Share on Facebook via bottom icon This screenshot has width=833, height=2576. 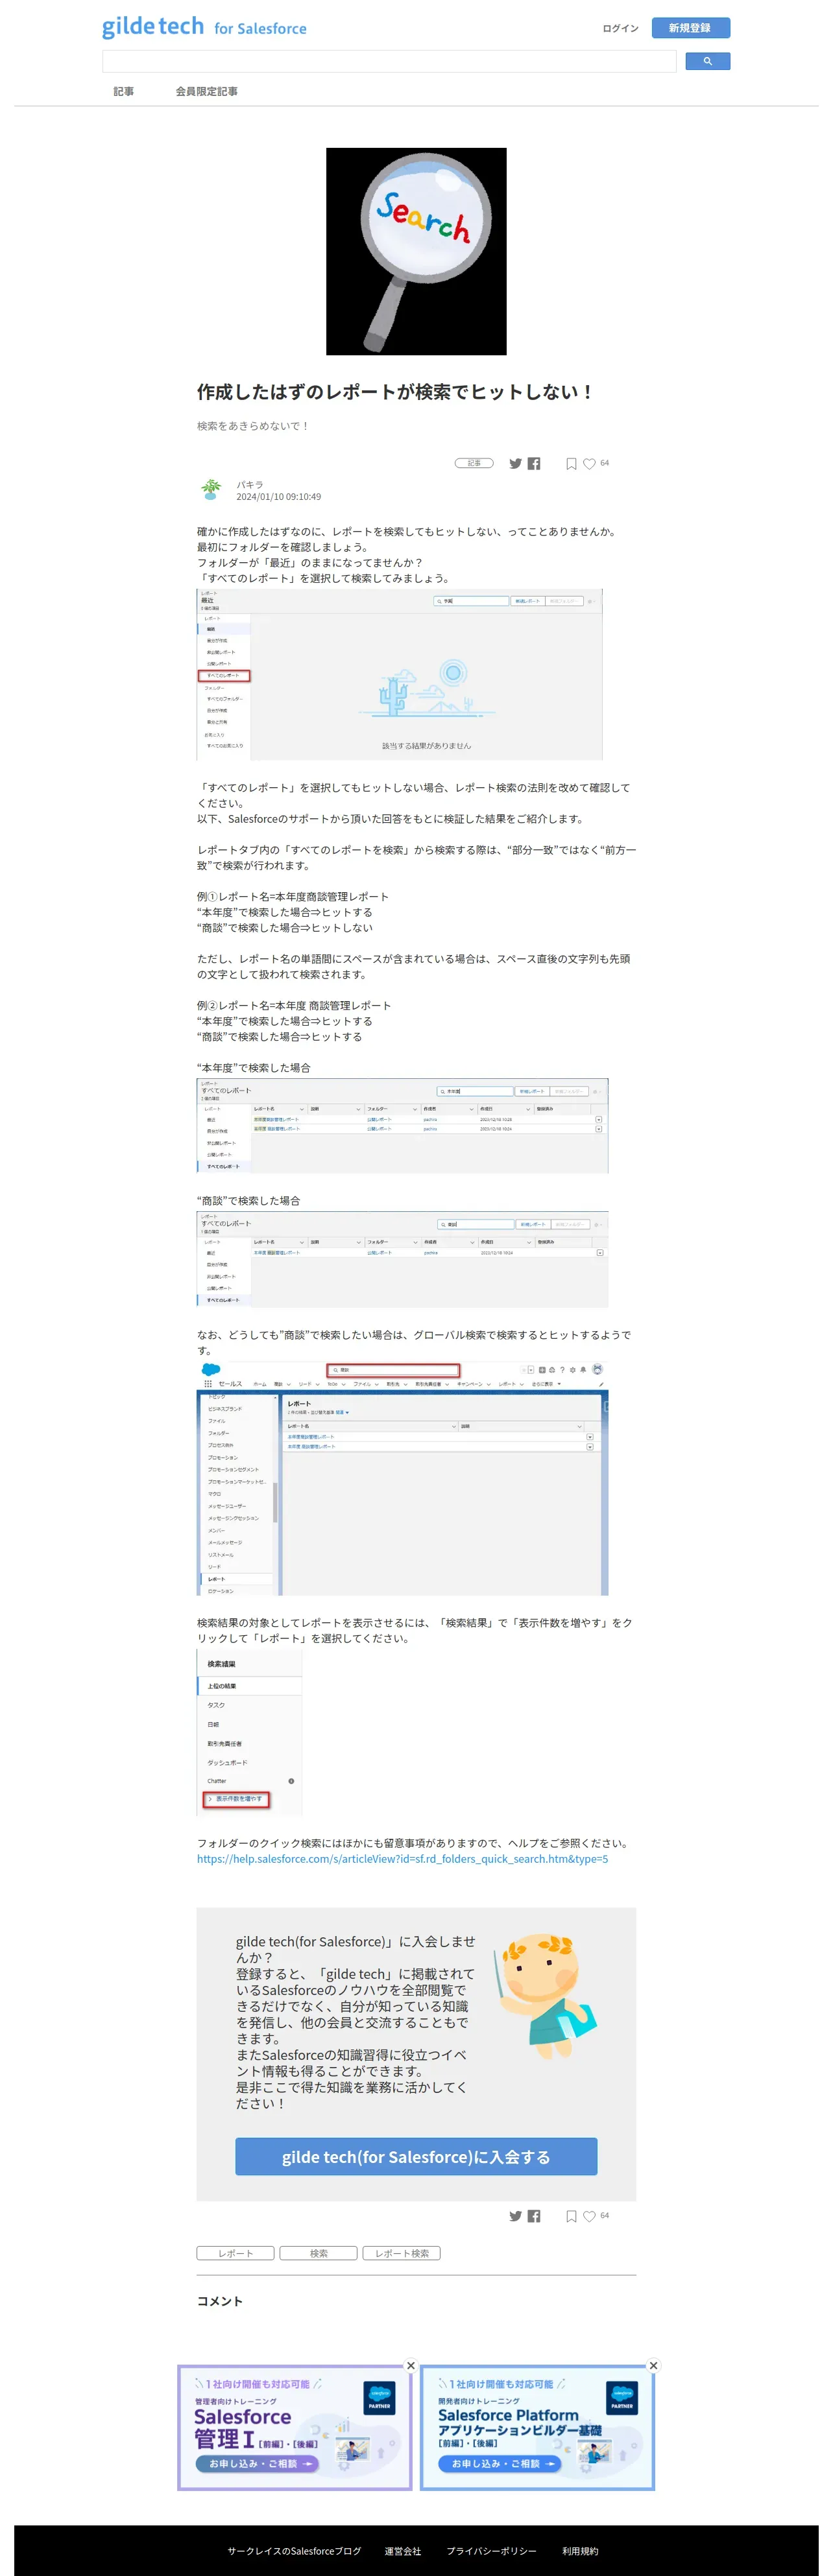[534, 2216]
